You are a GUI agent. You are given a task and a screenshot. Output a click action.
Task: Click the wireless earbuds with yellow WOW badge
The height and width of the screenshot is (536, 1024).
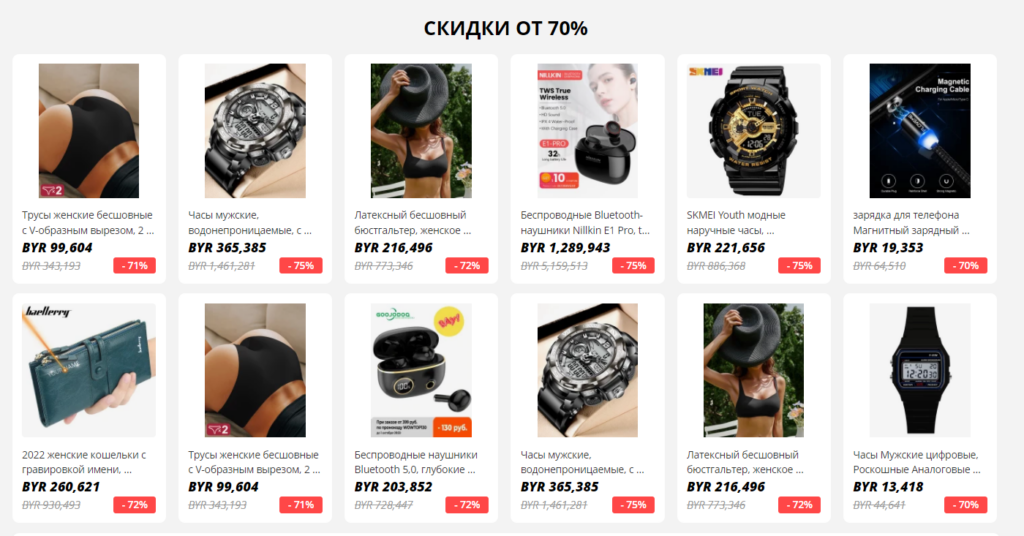421,370
